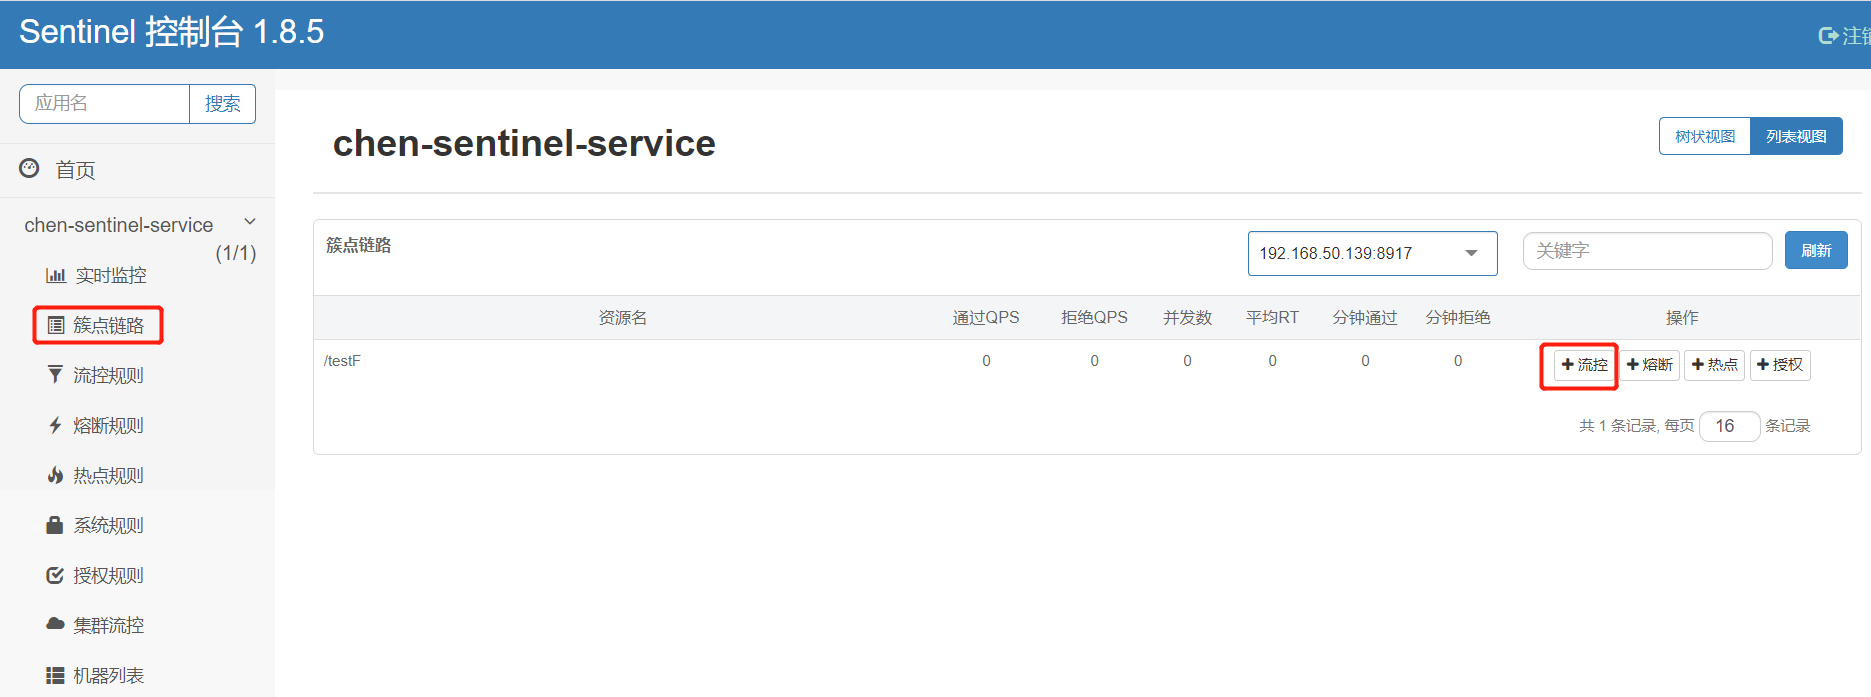Image resolution: width=1871 pixels, height=697 pixels.
Task: Click the records-per-page field showing 16
Action: 1729,426
